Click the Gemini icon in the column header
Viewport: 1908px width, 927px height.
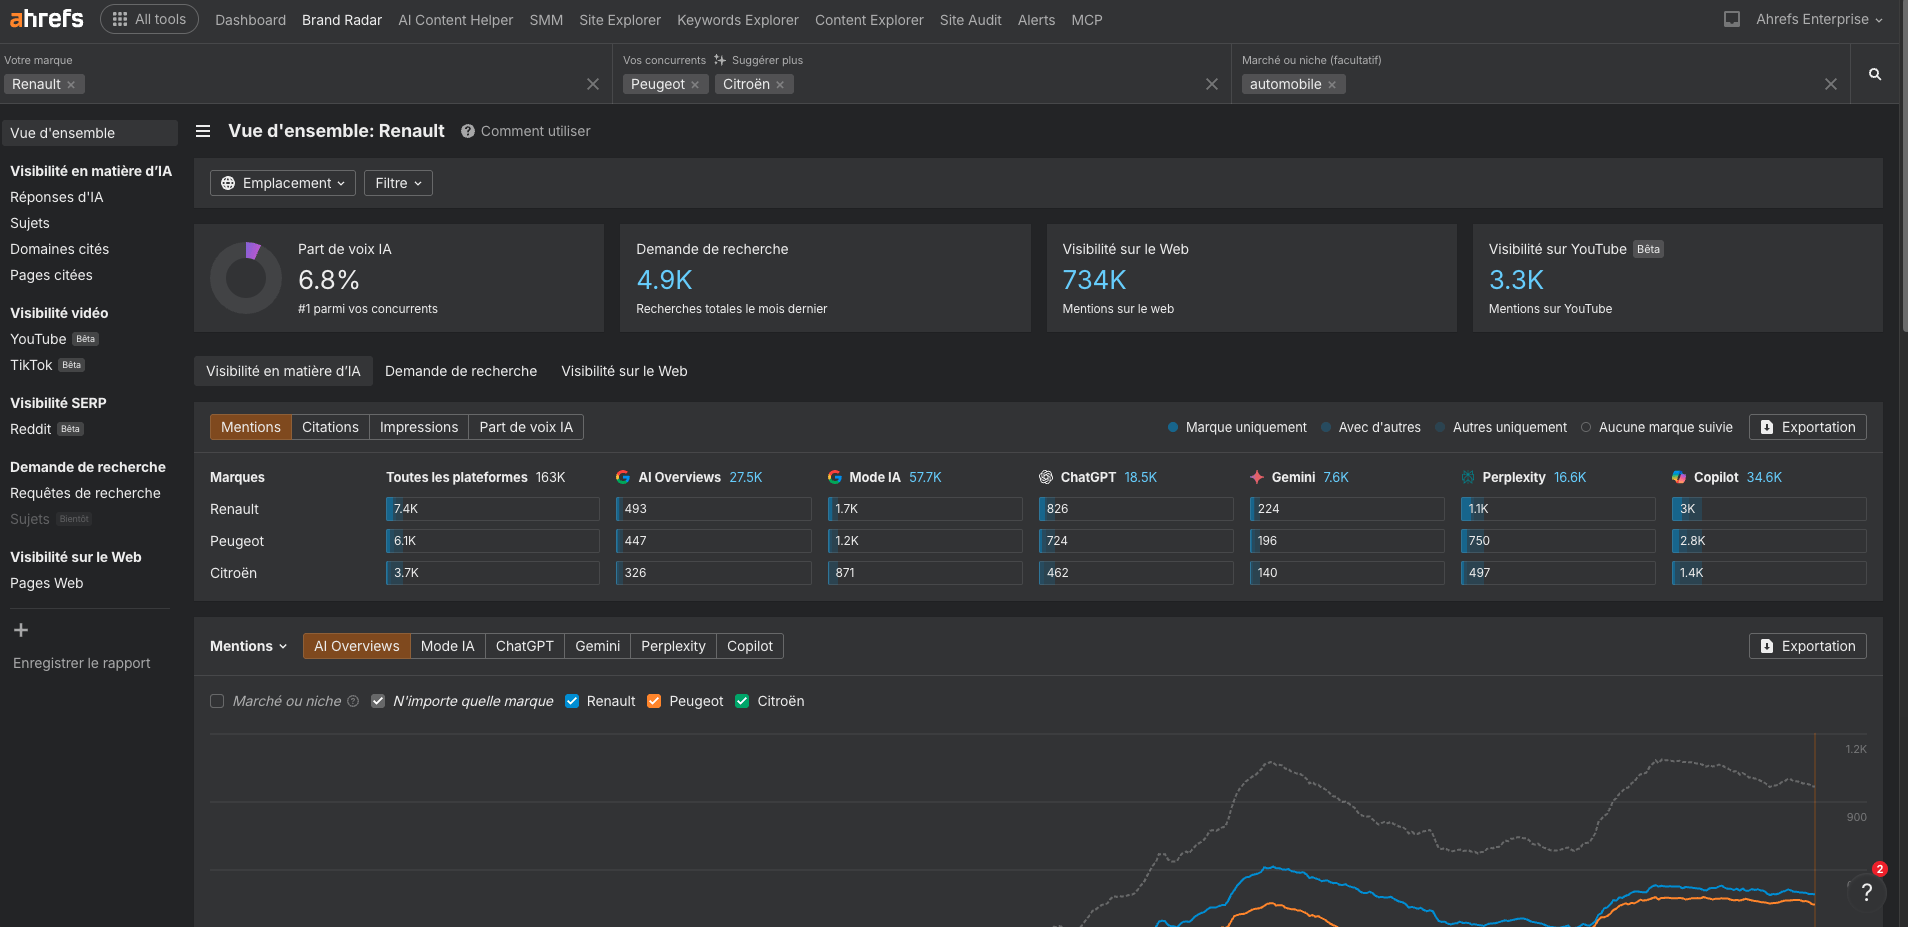tap(1257, 477)
